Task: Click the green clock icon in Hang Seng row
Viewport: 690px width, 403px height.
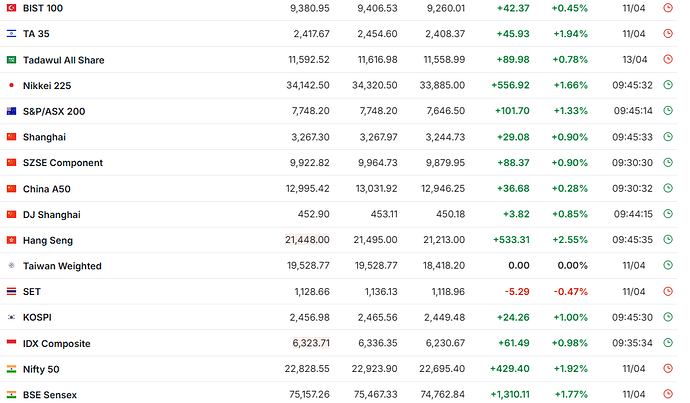Action: 666,240
